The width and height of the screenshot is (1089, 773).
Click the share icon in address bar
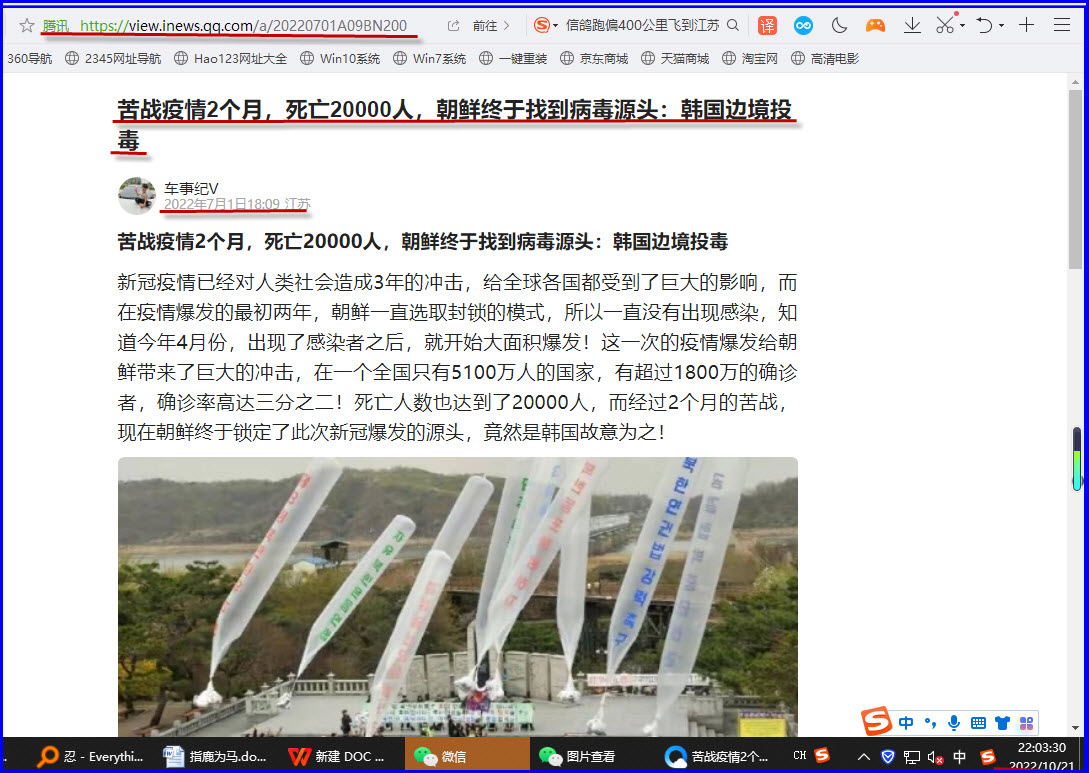[x=453, y=25]
